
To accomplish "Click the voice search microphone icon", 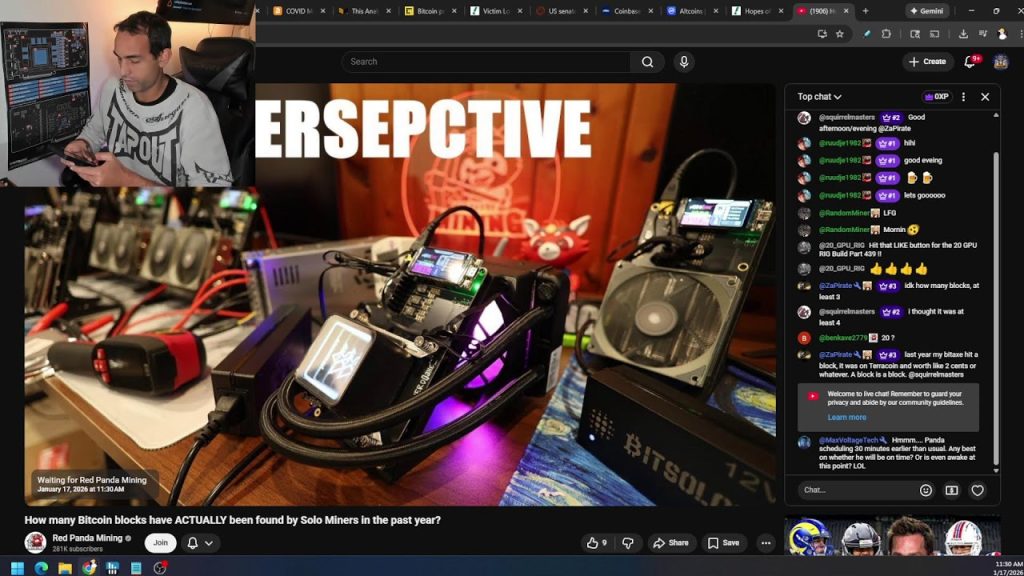I will pos(684,62).
